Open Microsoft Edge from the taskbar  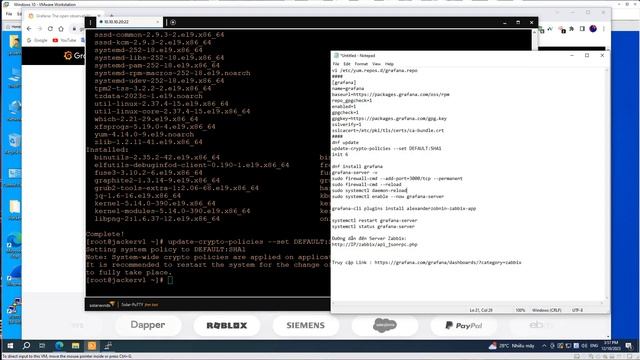click(x=59, y=346)
